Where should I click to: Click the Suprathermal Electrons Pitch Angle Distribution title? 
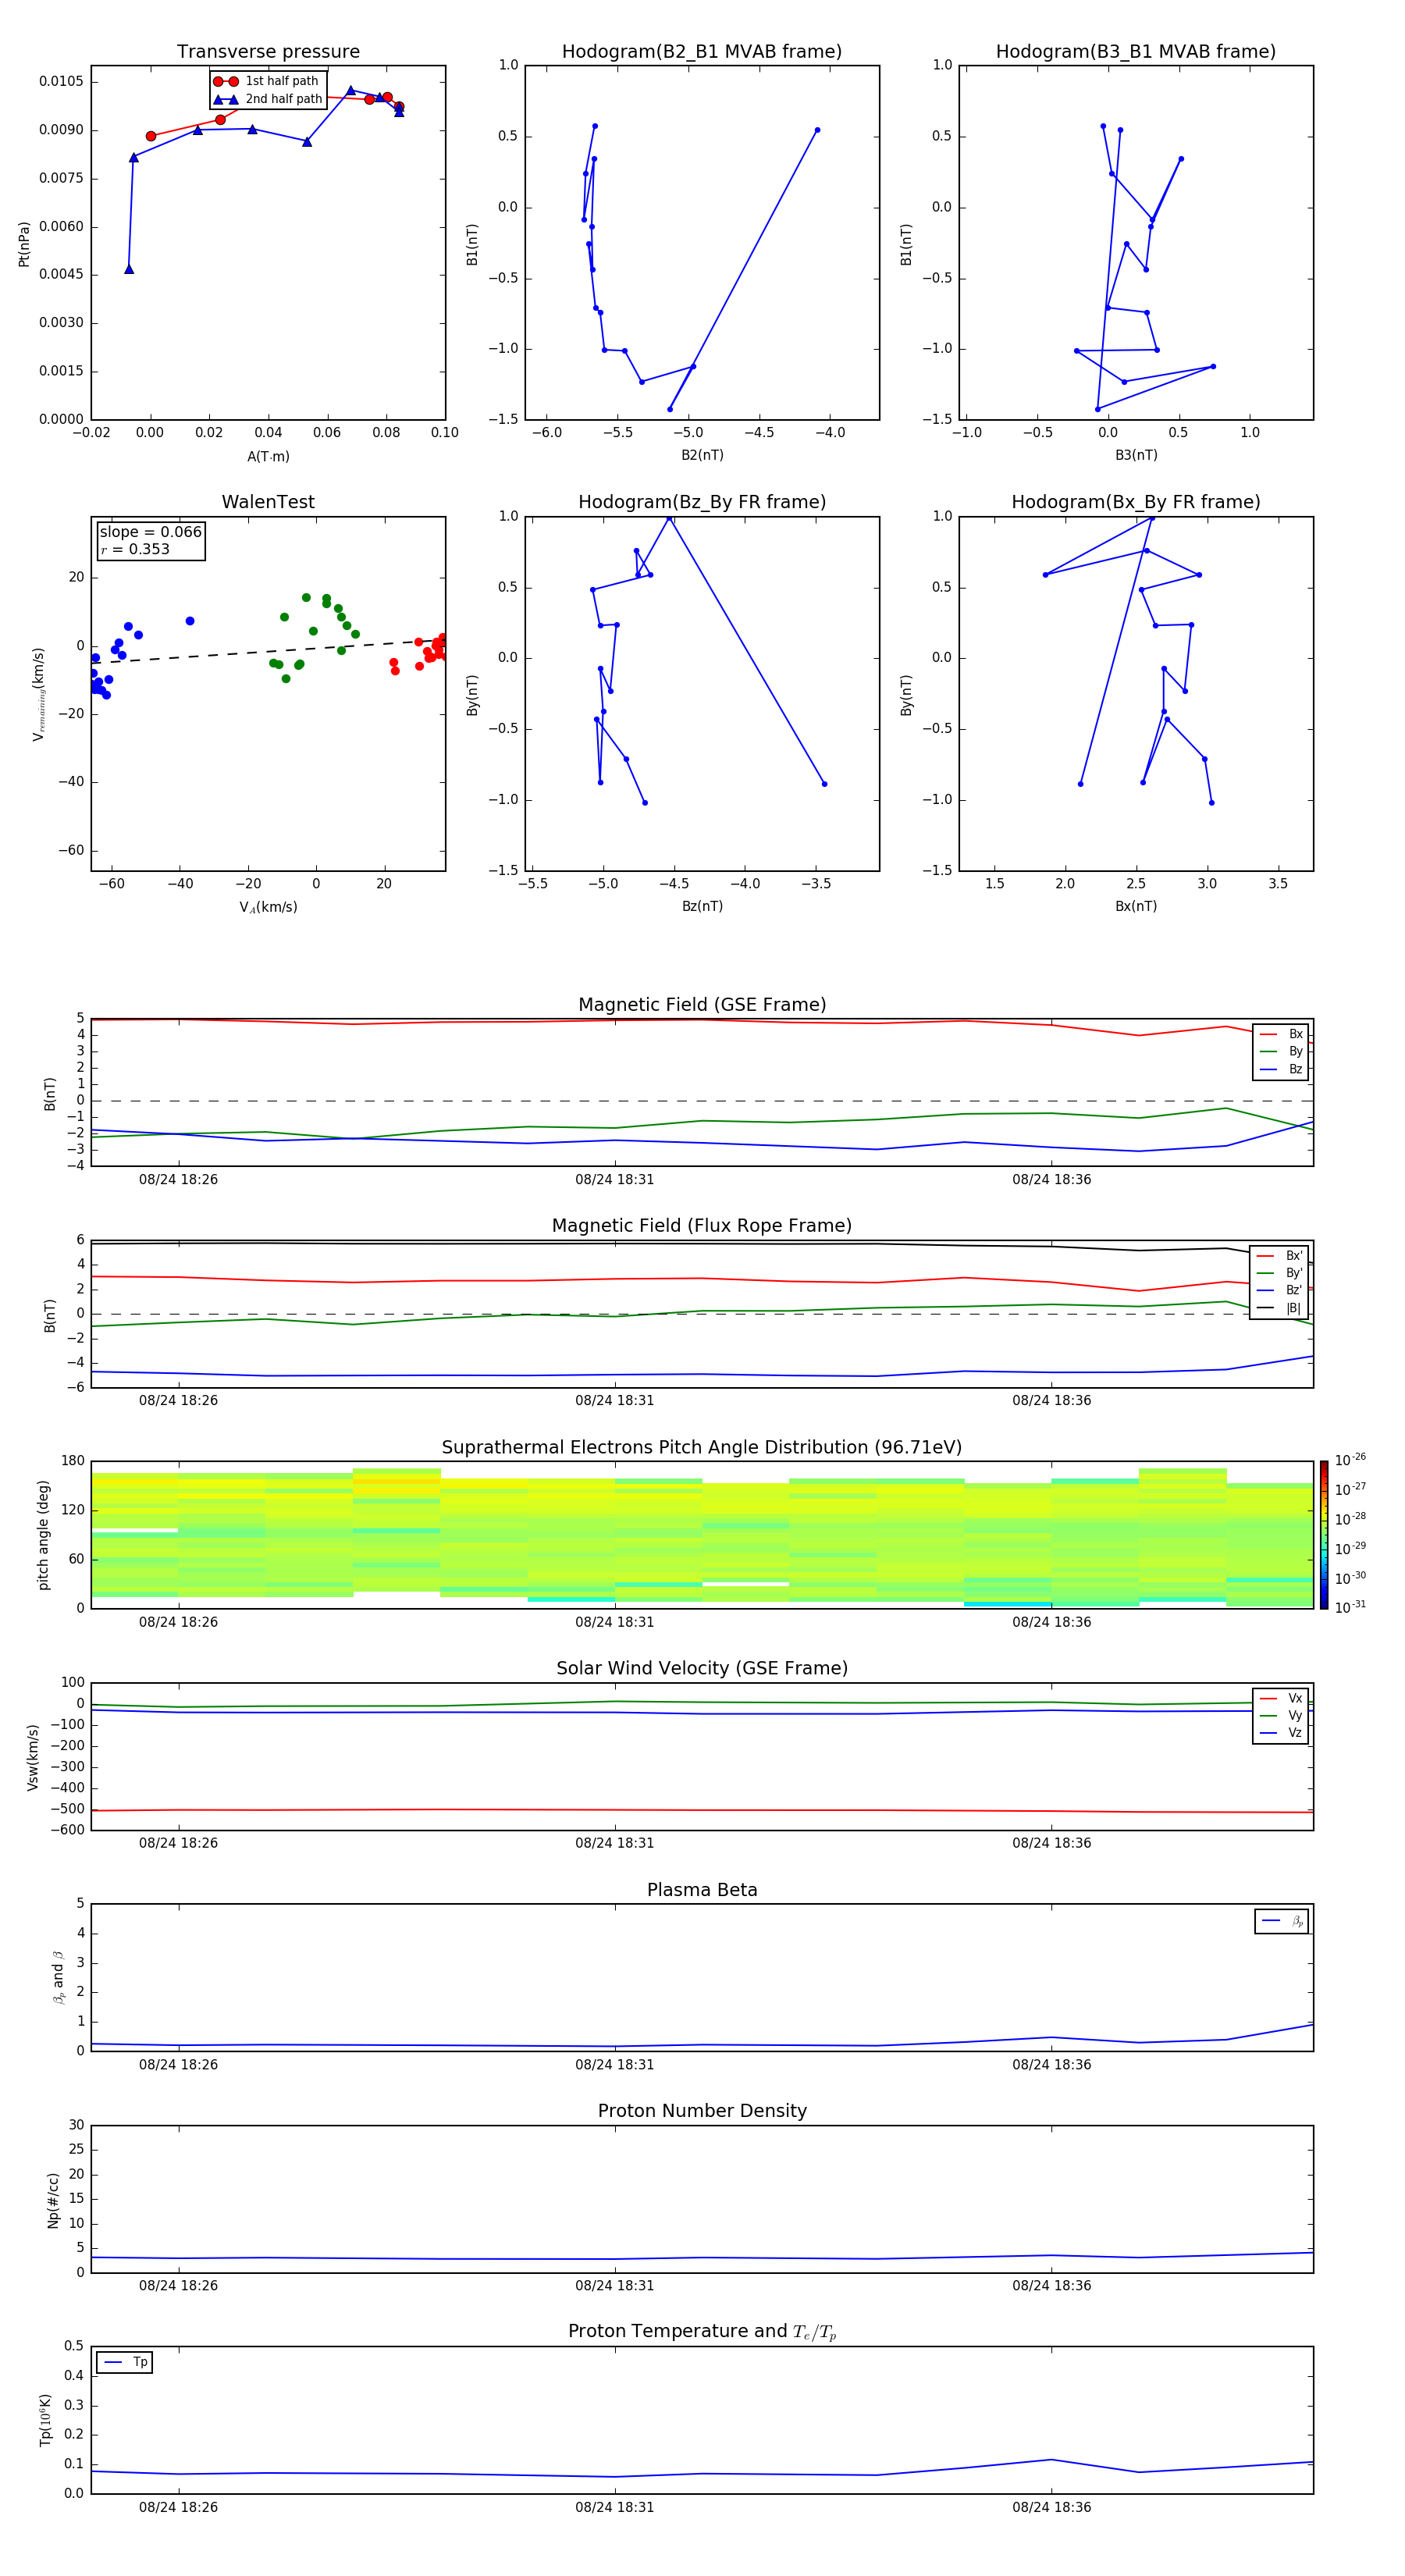point(702,1447)
